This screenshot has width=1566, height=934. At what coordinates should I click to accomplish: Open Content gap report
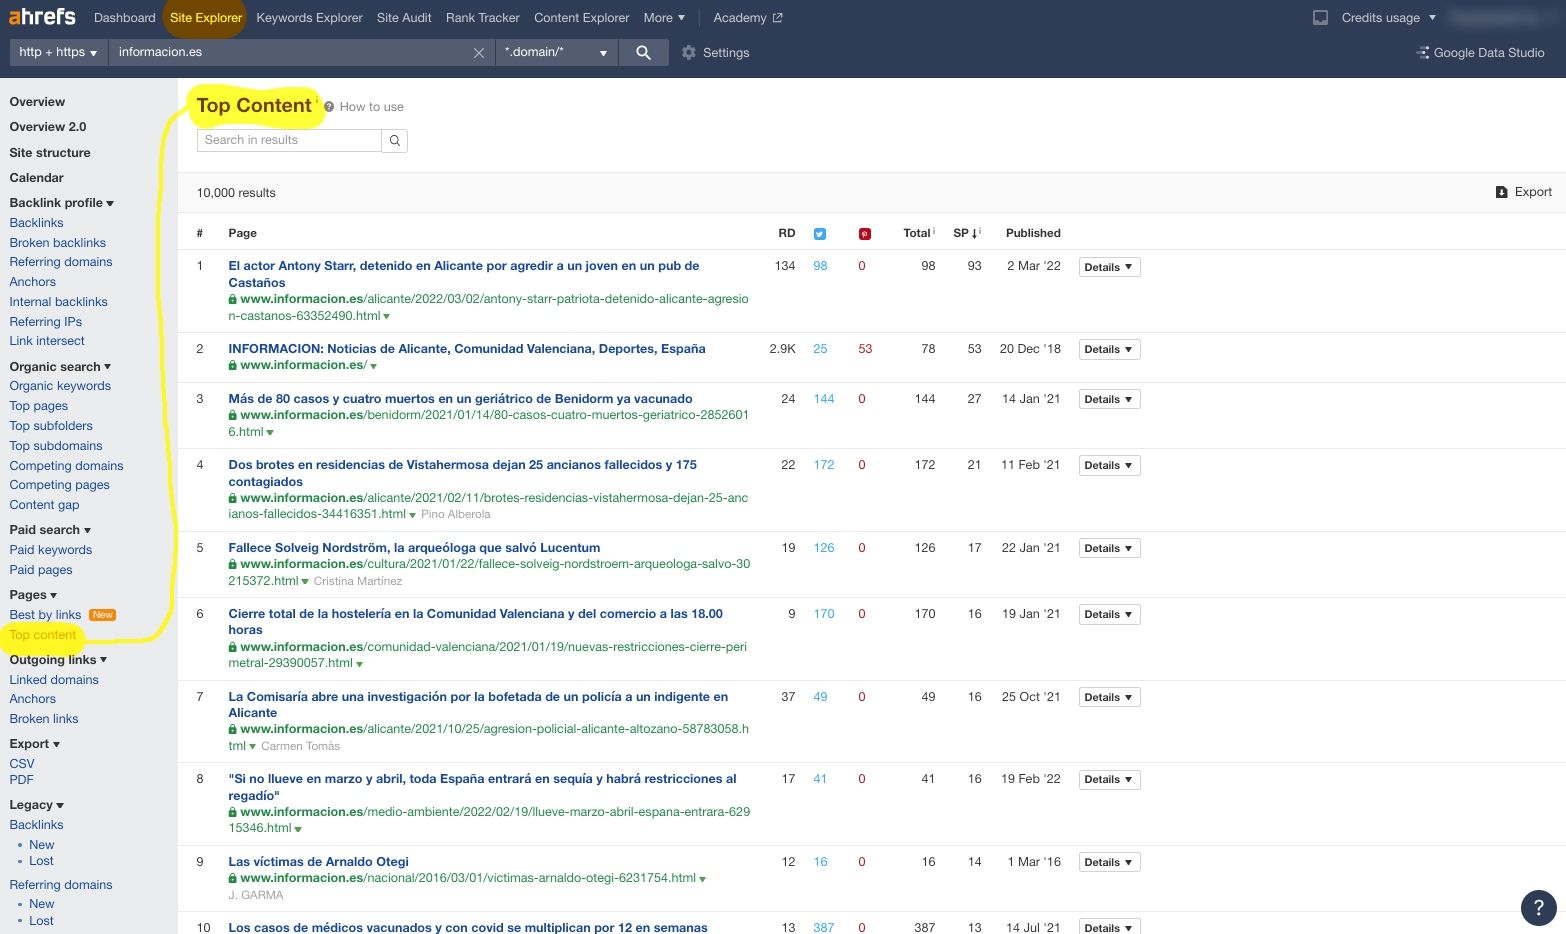[x=44, y=505]
